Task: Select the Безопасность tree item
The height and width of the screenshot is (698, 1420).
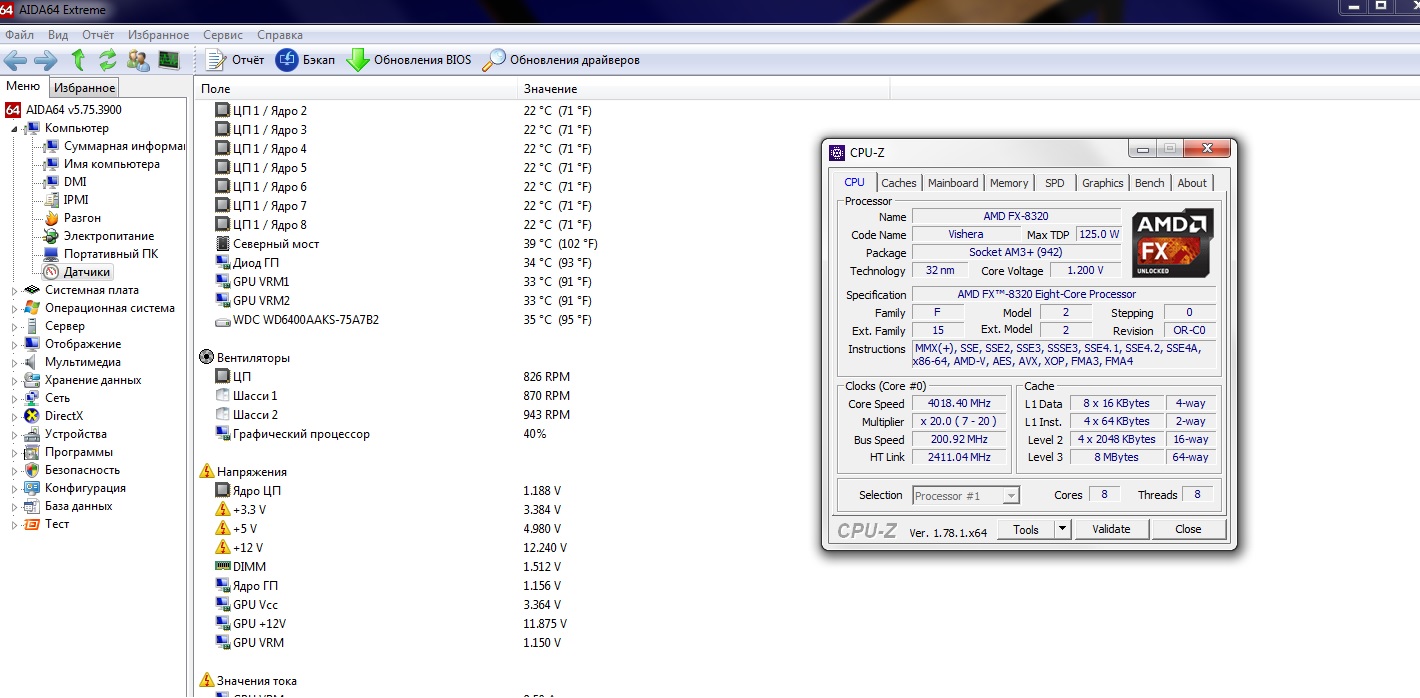Action: (82, 470)
